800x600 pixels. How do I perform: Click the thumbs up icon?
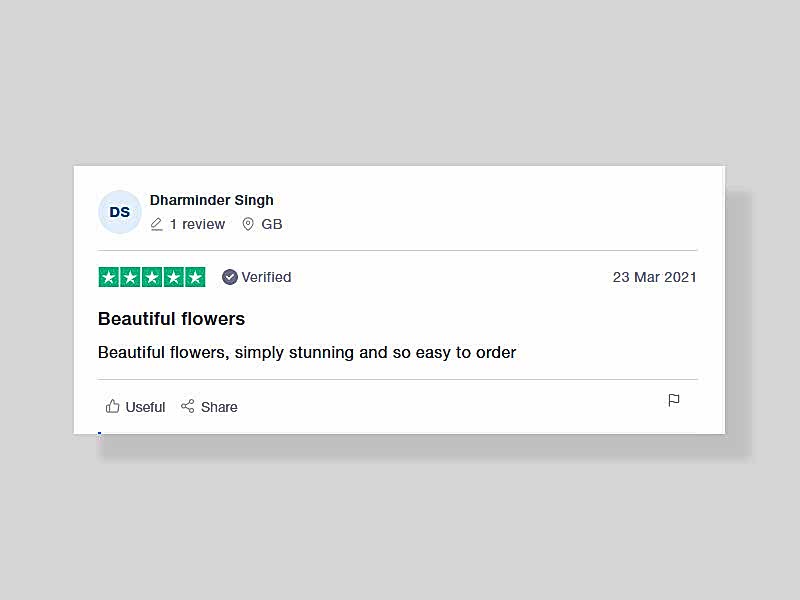[112, 406]
